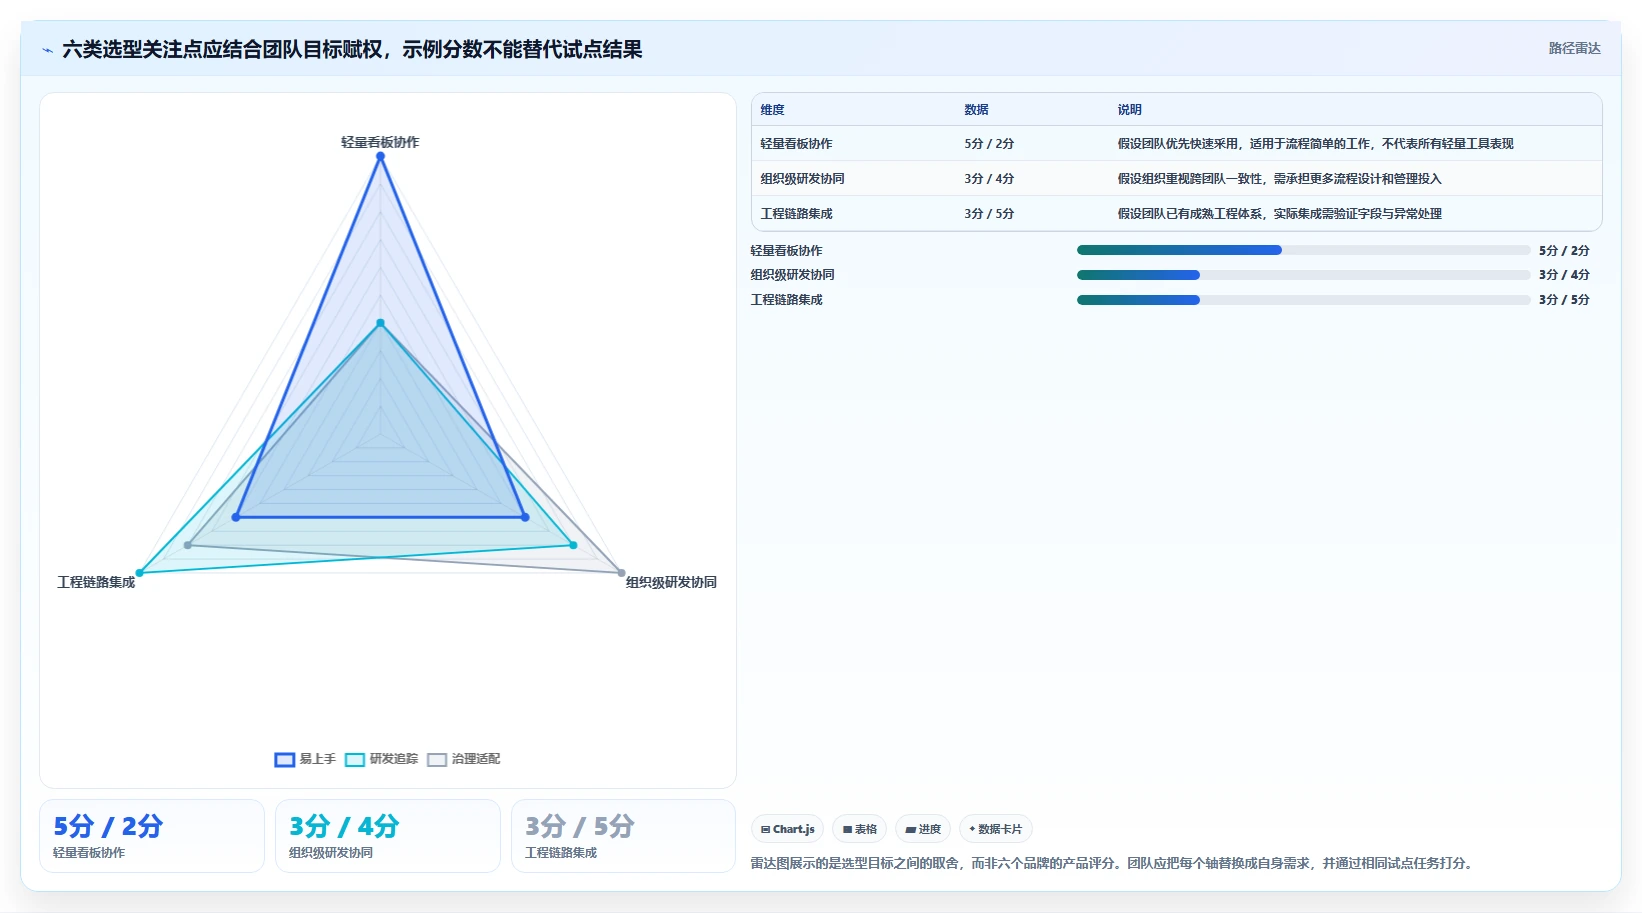
Task: Click the gray data point at 组织级研发协同 vertex
Action: 621,573
